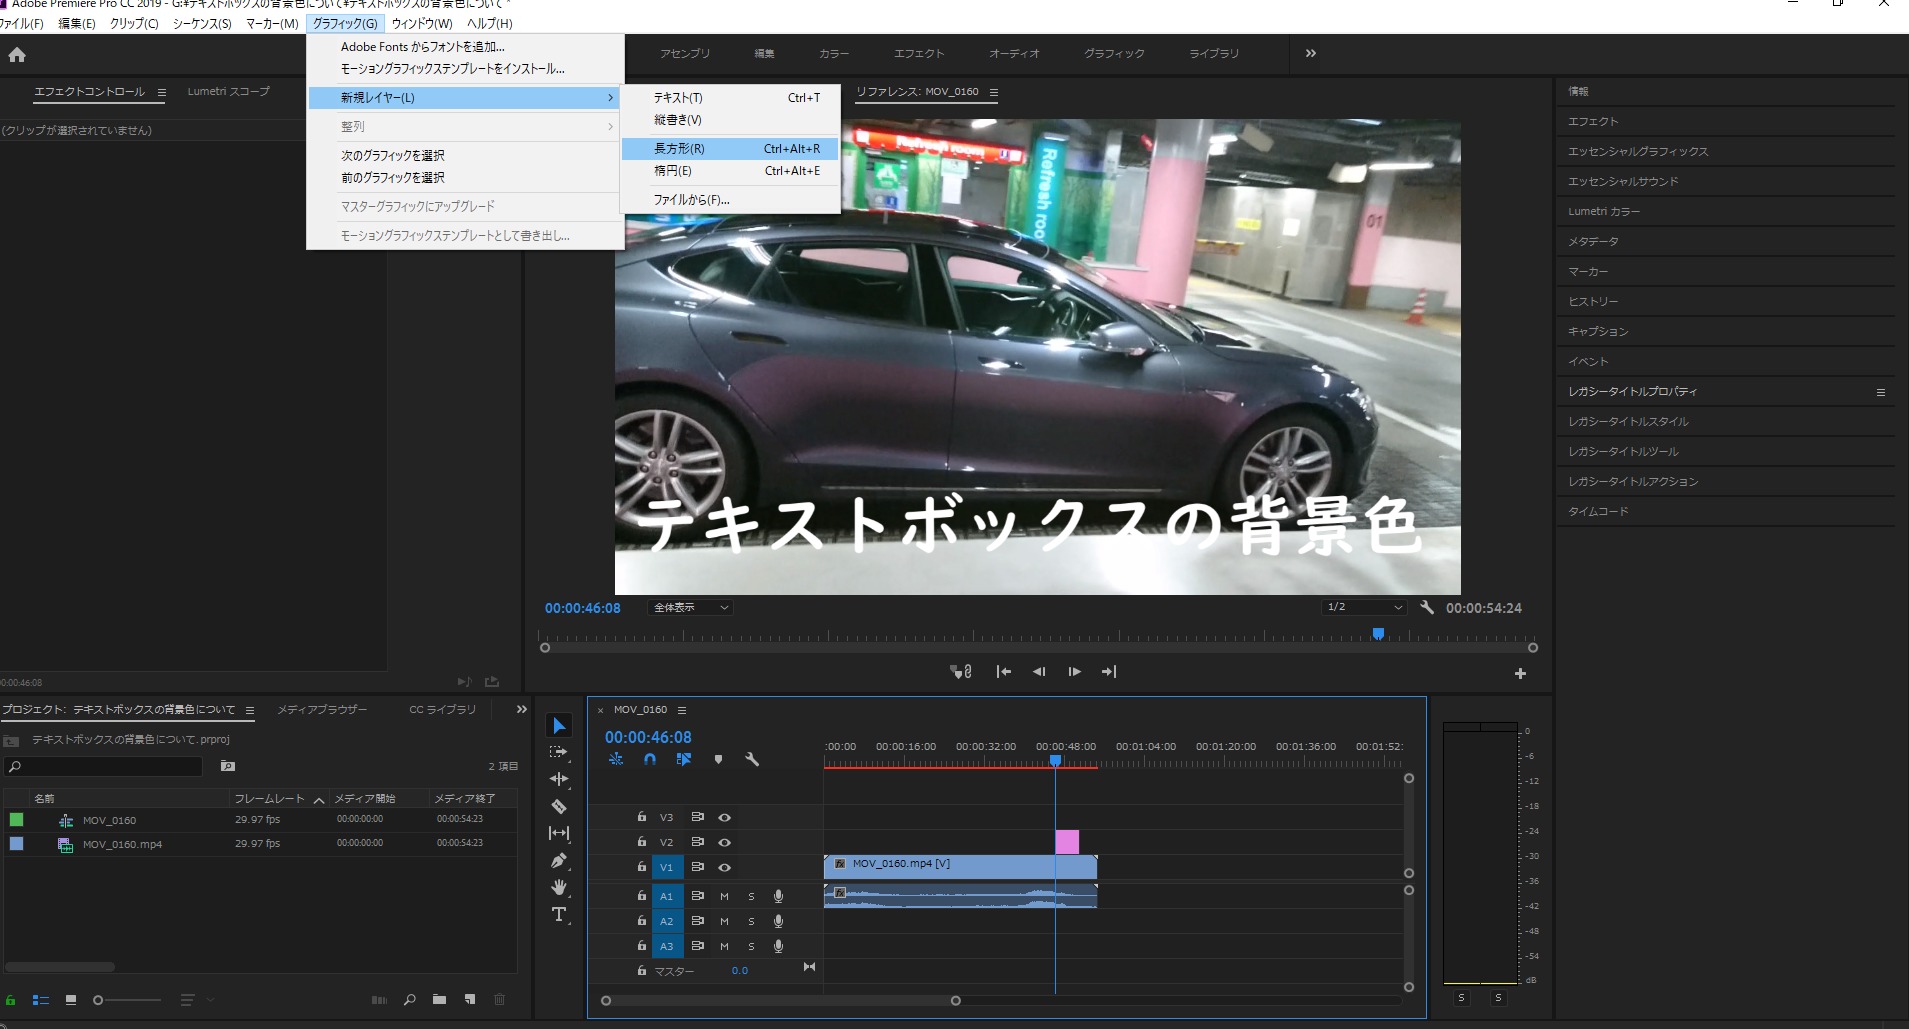Open zoom level dropdown showing 全体表示

point(690,607)
